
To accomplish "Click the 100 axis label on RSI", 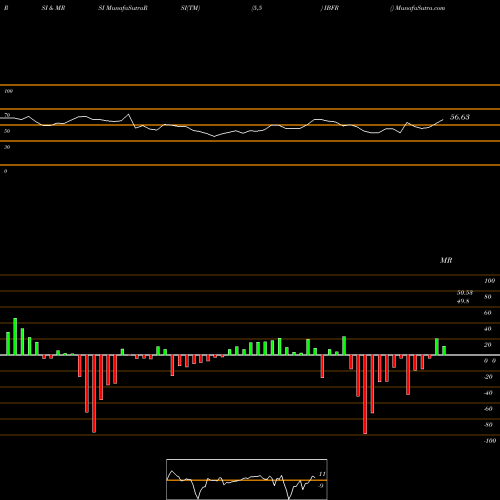I will click(8, 91).
